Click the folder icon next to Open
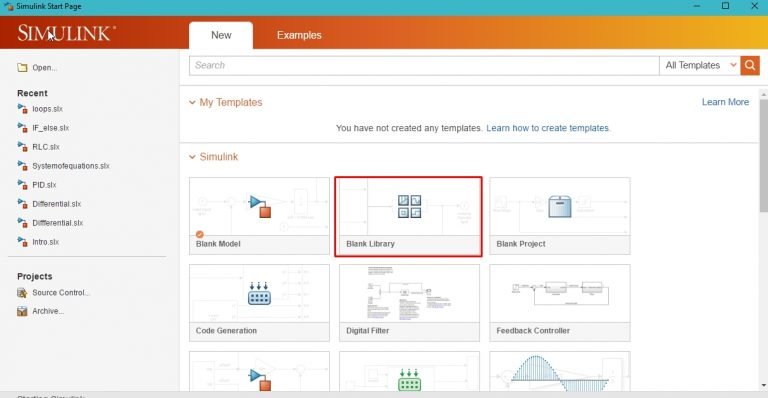The width and height of the screenshot is (768, 398). pos(22,68)
